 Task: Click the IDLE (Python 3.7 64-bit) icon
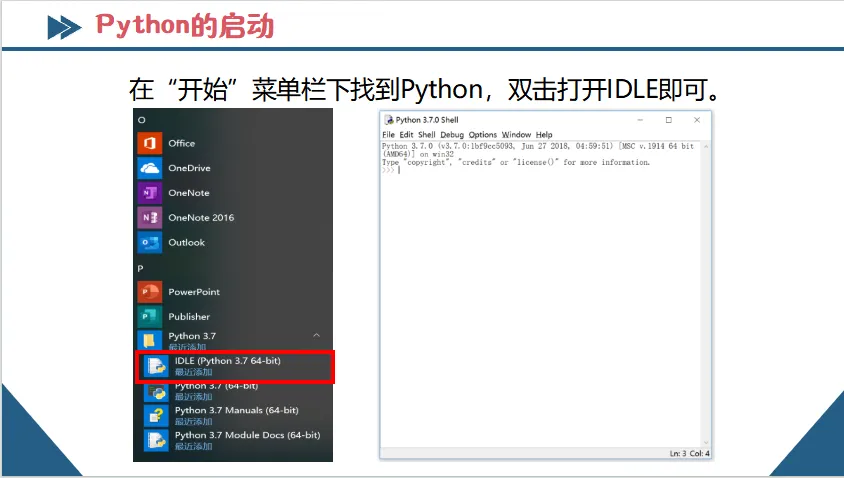tap(156, 366)
